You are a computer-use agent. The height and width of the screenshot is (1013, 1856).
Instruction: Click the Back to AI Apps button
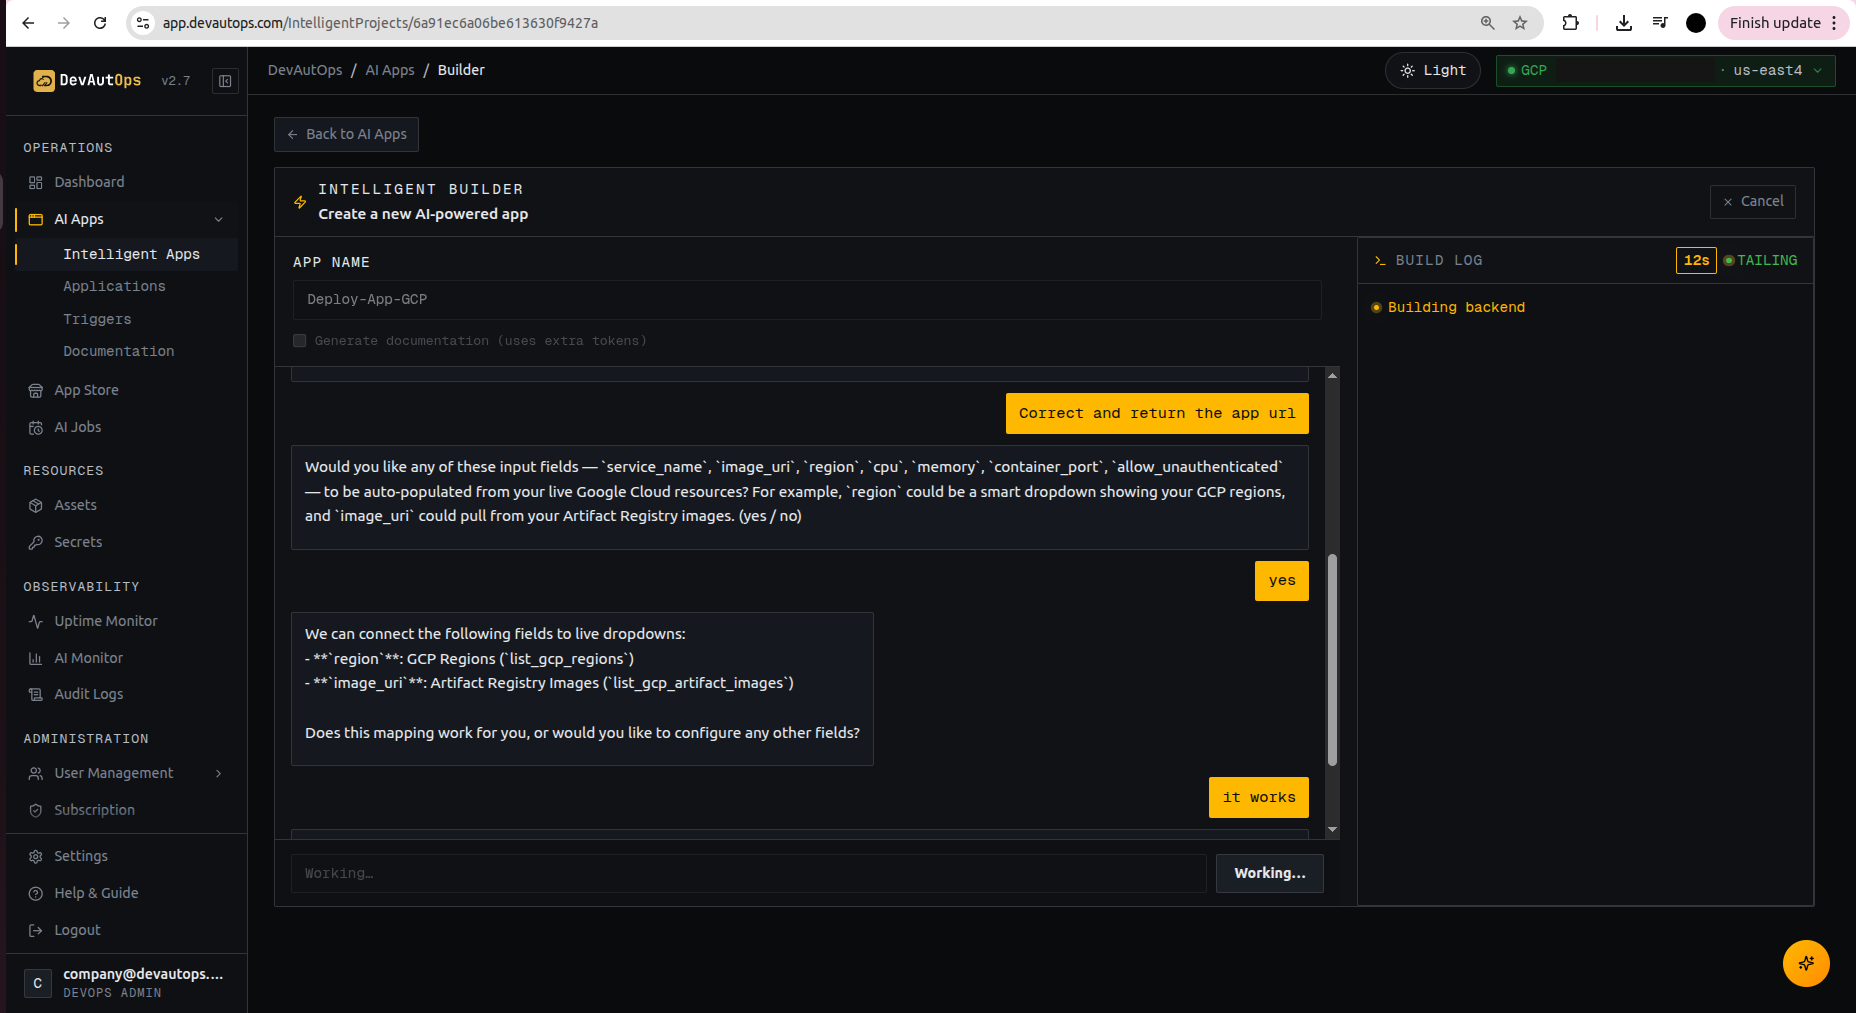pos(346,134)
